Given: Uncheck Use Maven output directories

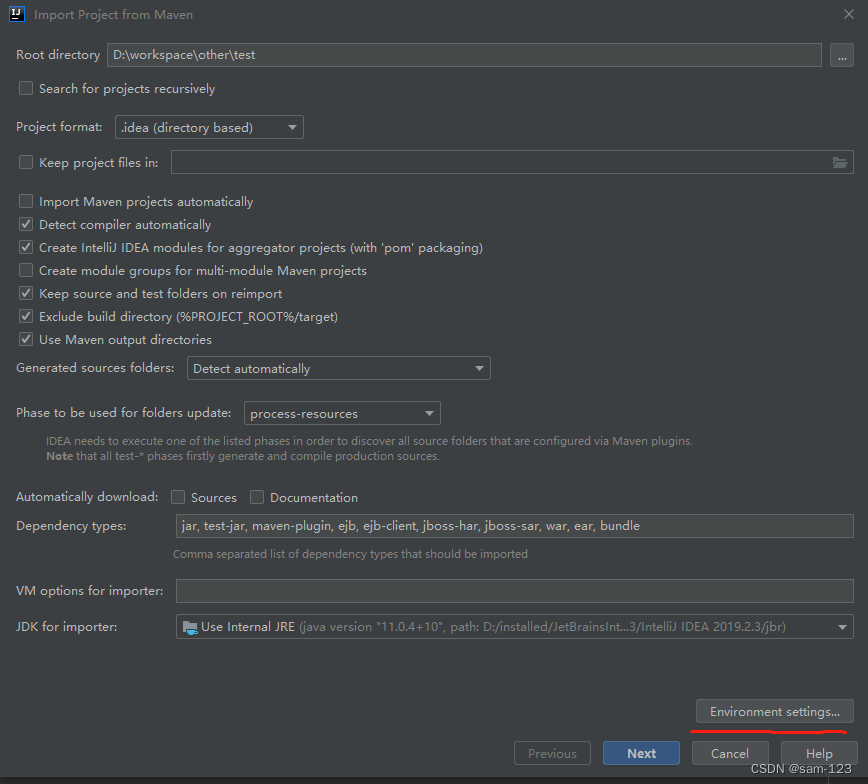Looking at the screenshot, I should (x=26, y=339).
